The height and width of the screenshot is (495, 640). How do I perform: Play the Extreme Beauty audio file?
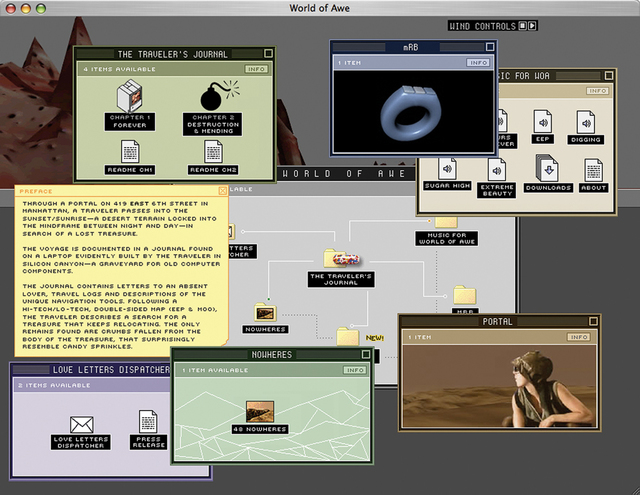[497, 170]
